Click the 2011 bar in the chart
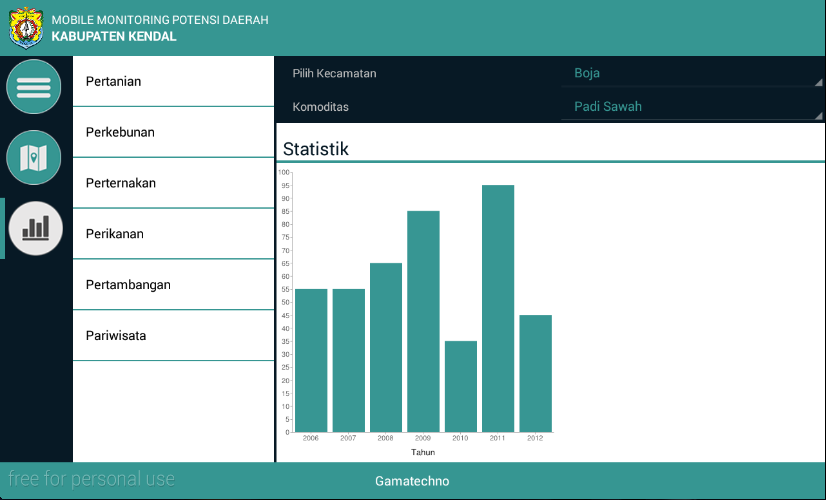The width and height of the screenshot is (826, 500). [498, 309]
